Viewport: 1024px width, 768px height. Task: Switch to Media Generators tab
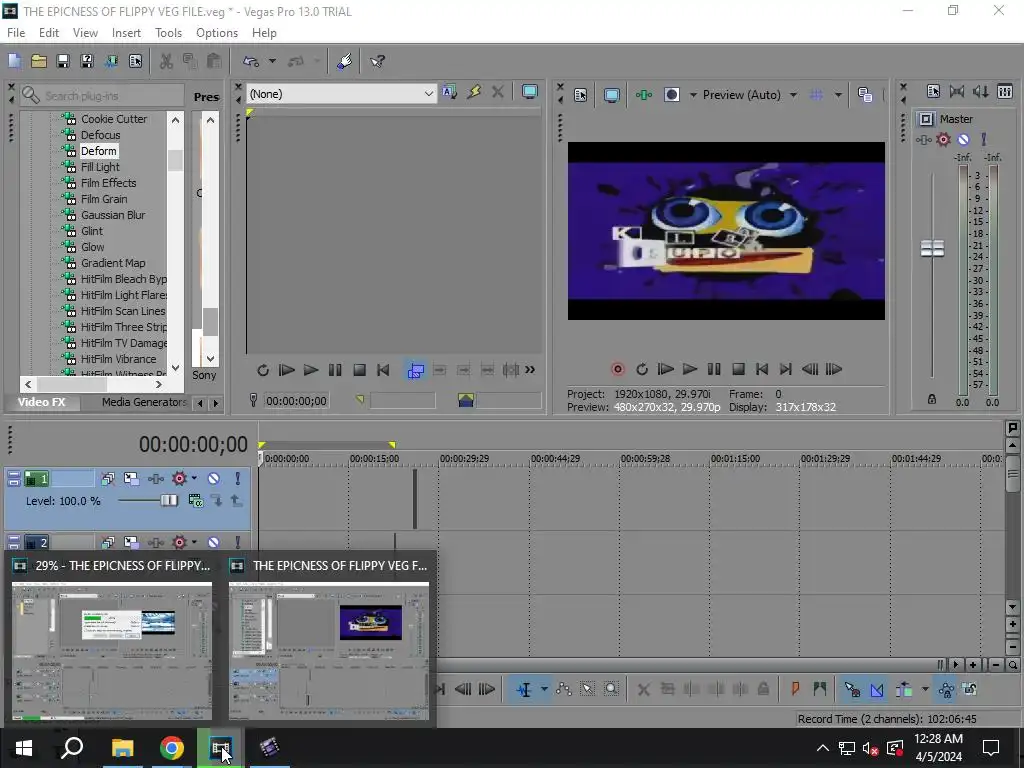pos(144,402)
